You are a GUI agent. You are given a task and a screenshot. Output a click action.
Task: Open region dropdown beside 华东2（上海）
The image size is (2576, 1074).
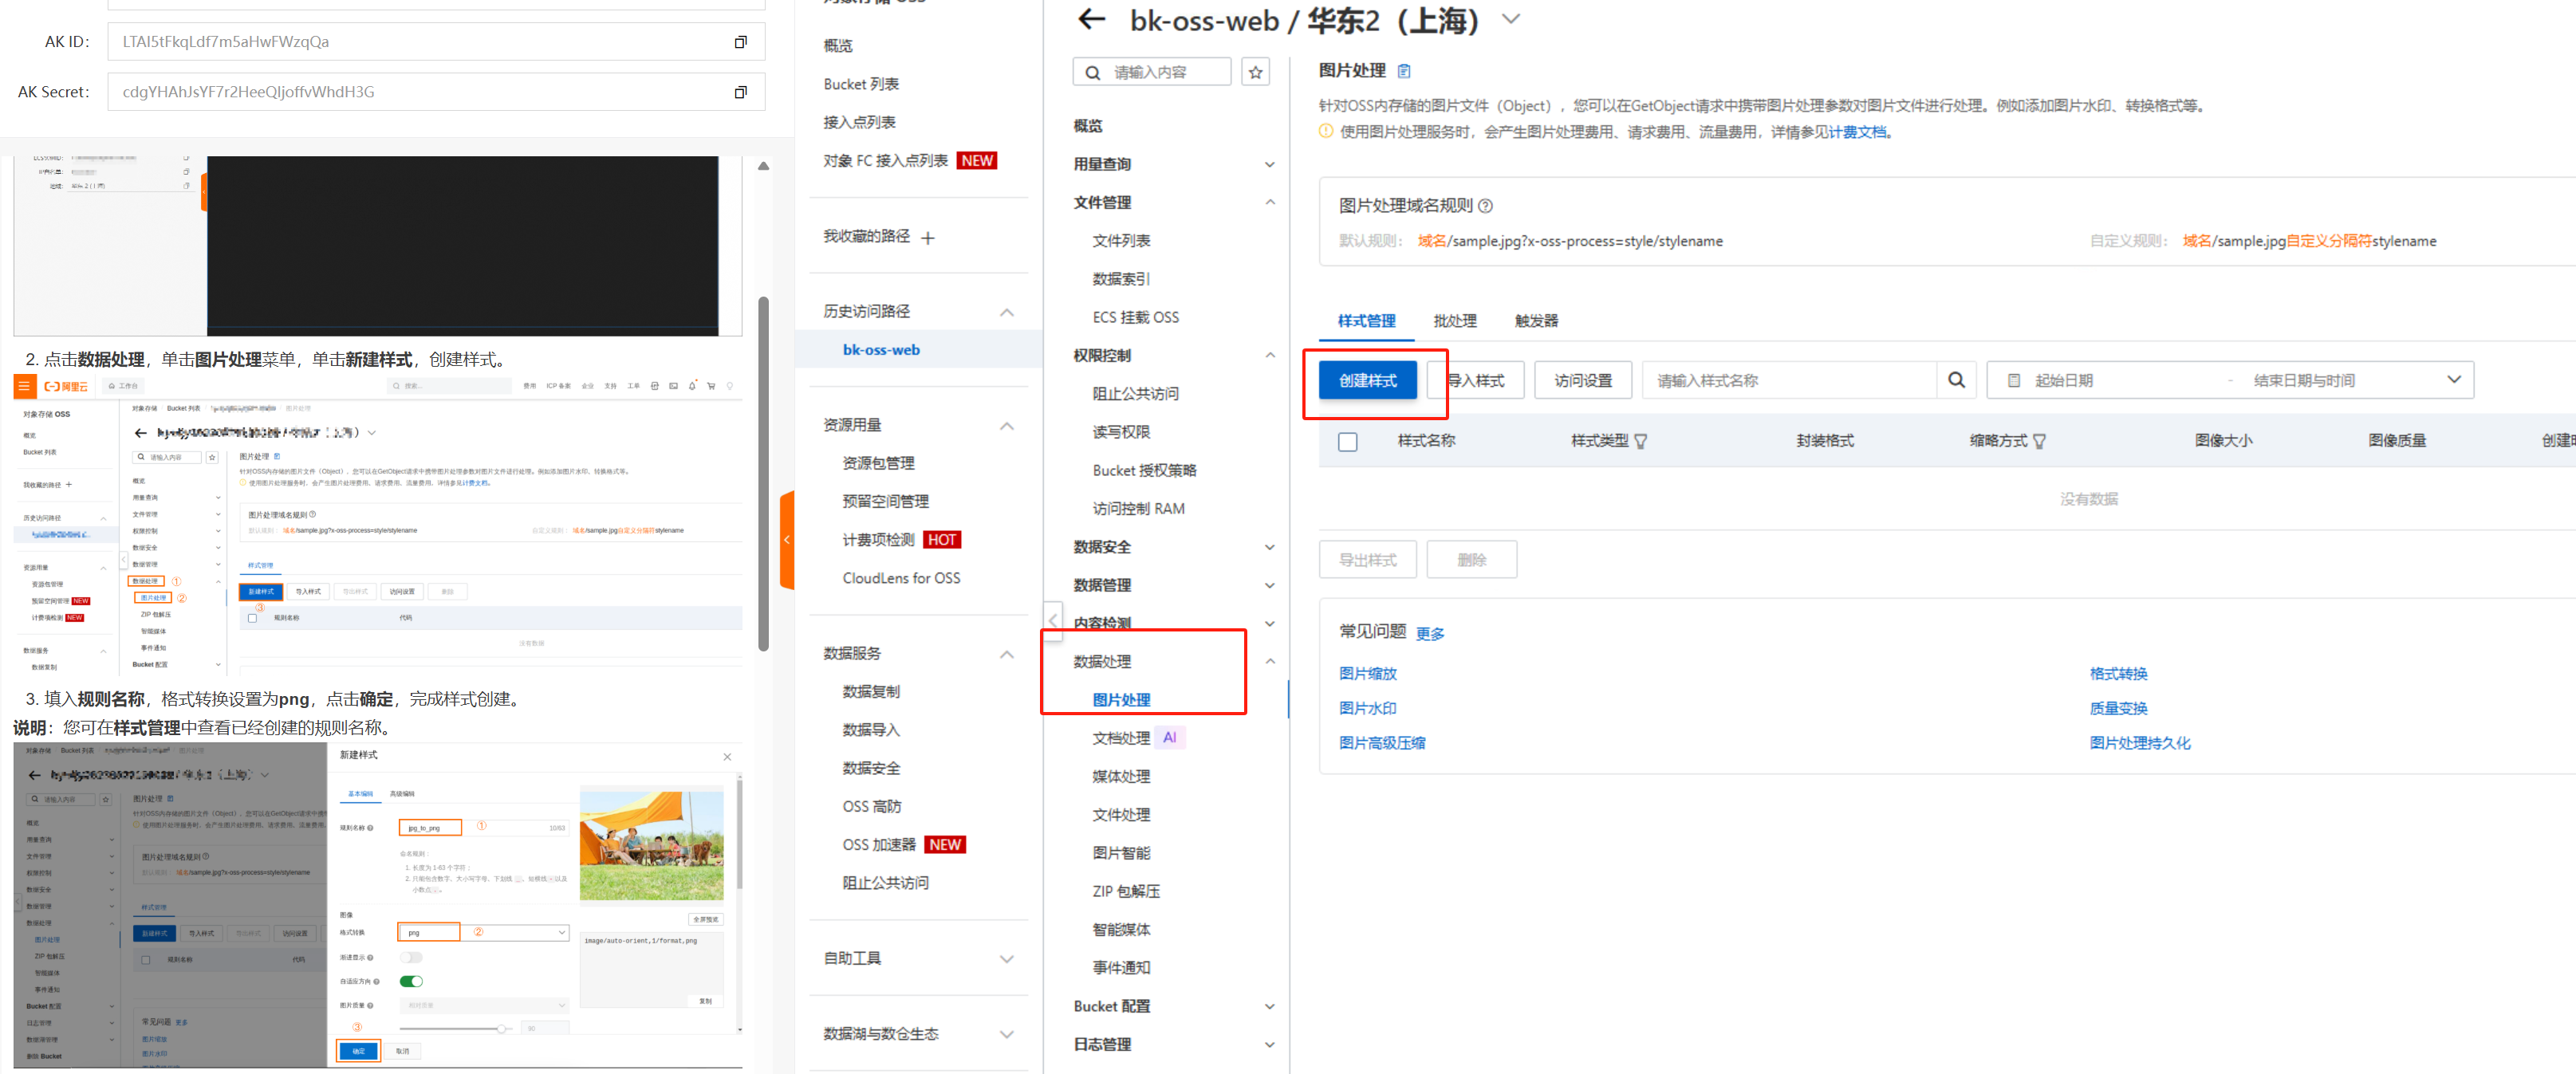1510,19
